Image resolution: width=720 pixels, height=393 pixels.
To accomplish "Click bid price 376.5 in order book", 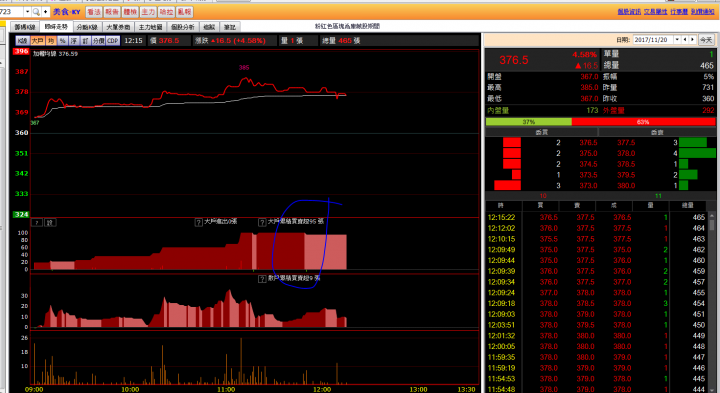I will pyautogui.click(x=588, y=143).
